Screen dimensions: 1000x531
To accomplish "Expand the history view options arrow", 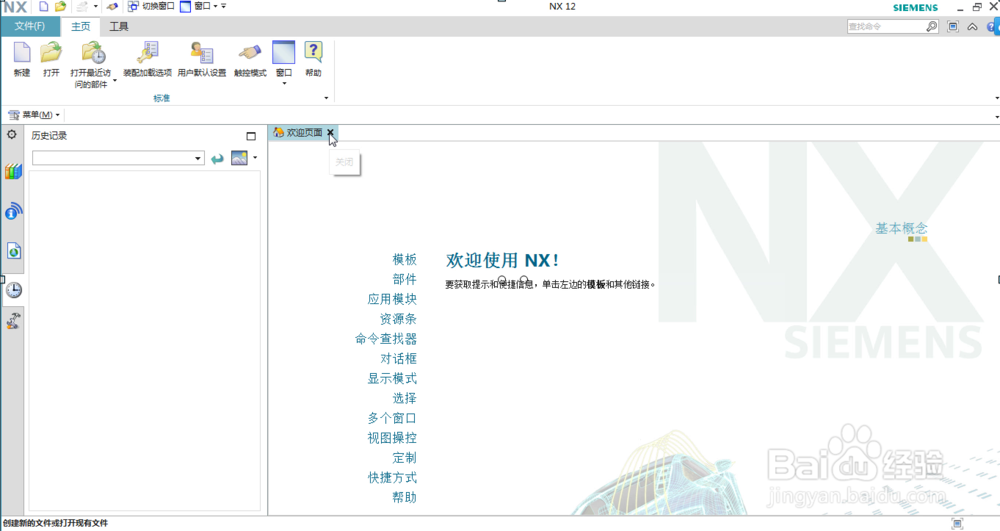I will [x=255, y=157].
